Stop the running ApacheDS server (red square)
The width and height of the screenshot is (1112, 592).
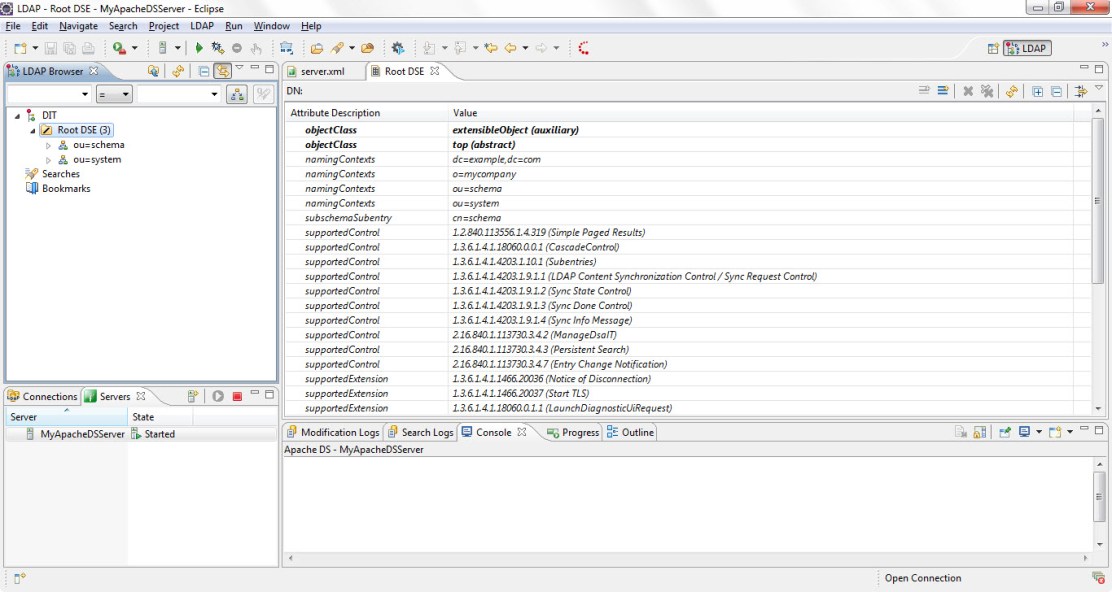[x=237, y=397]
